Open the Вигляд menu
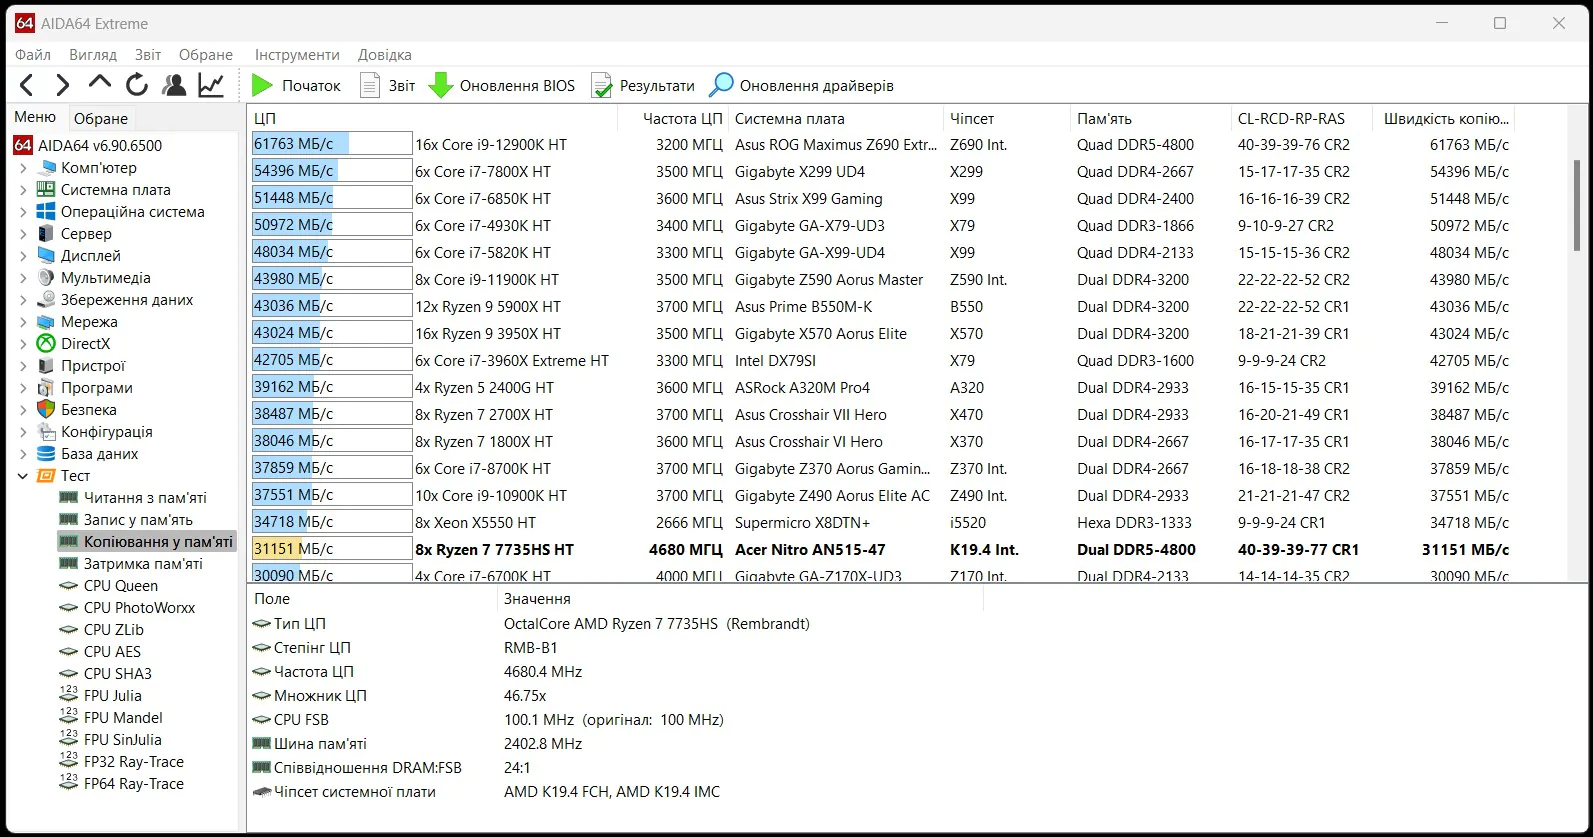Image resolution: width=1593 pixels, height=837 pixels. (93, 55)
